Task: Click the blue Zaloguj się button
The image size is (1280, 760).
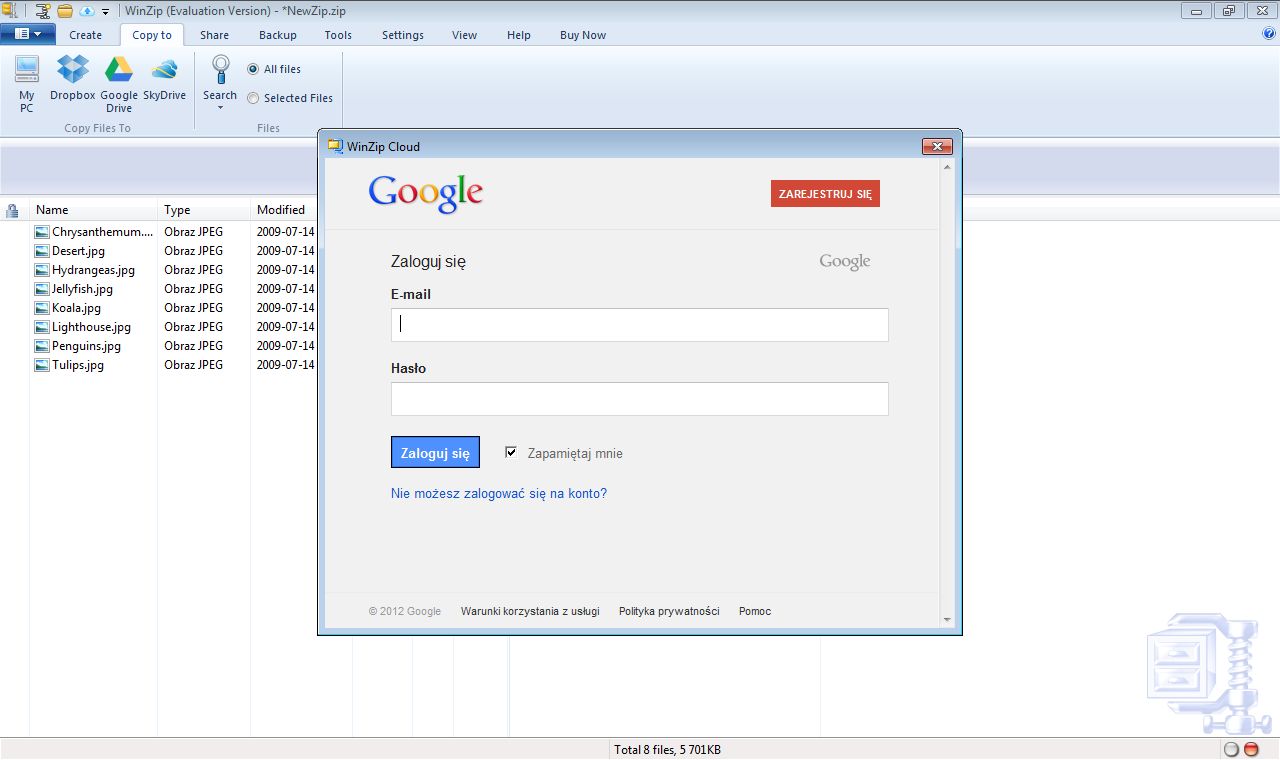Action: click(x=435, y=452)
